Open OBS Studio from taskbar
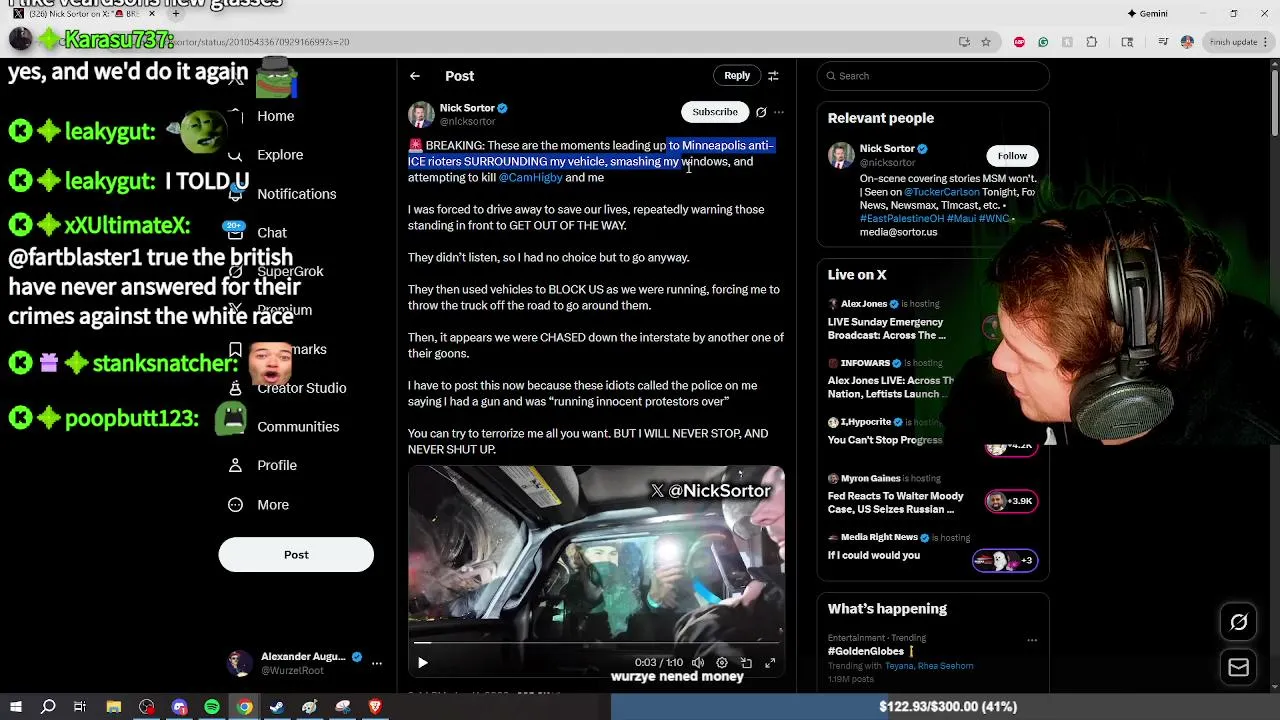The height and width of the screenshot is (720, 1280). click(x=147, y=707)
